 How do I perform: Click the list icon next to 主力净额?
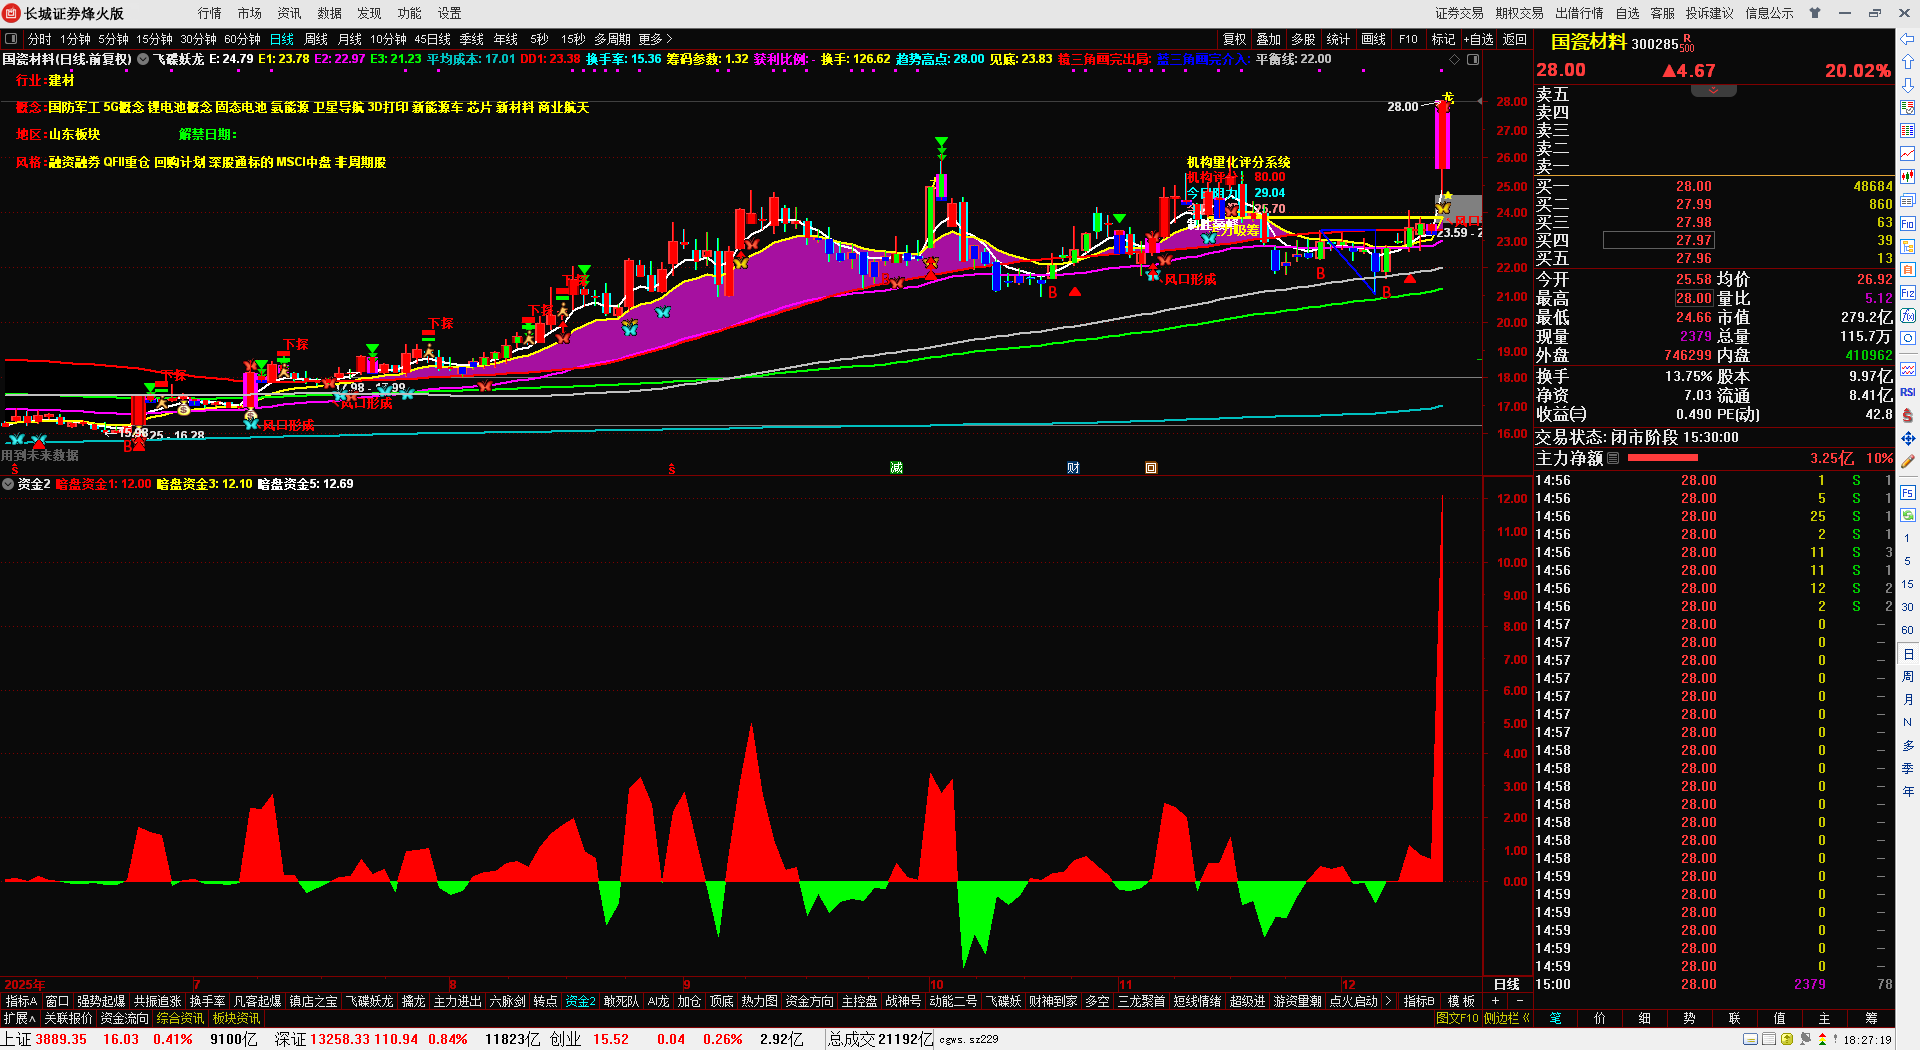(1613, 458)
